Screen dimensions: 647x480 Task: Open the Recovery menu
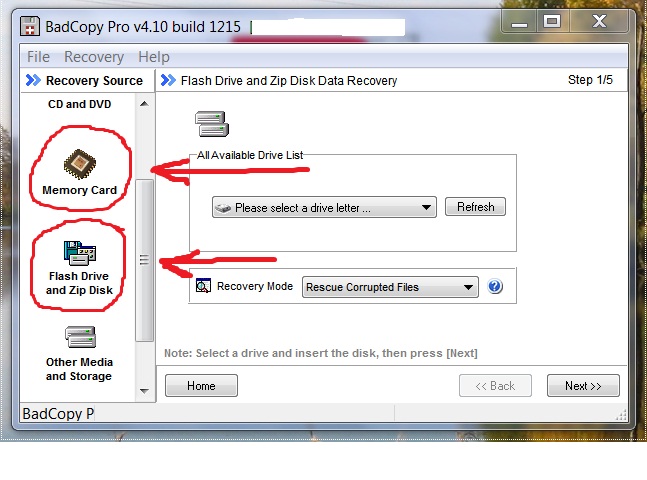click(94, 57)
